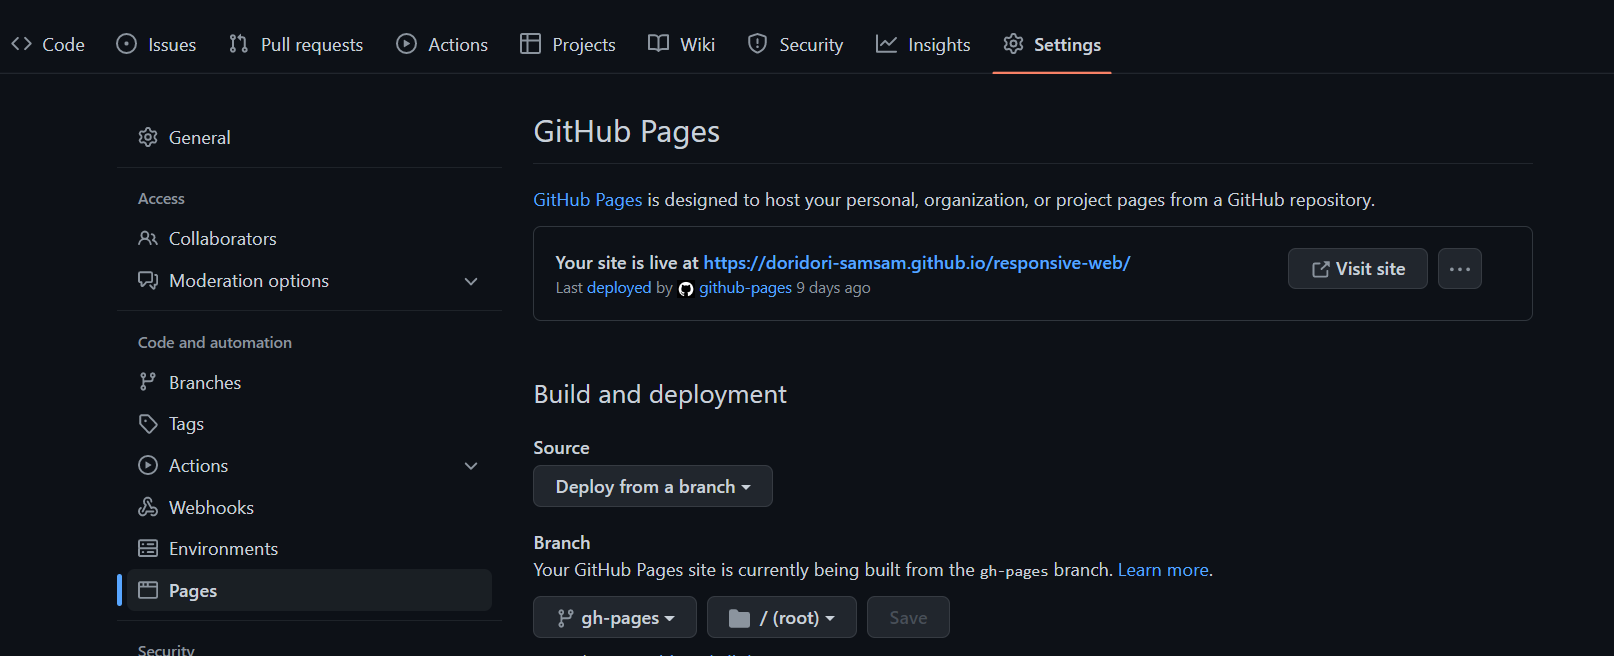The image size is (1614, 656).
Task: Select Pages in the sidebar
Action: (309, 590)
